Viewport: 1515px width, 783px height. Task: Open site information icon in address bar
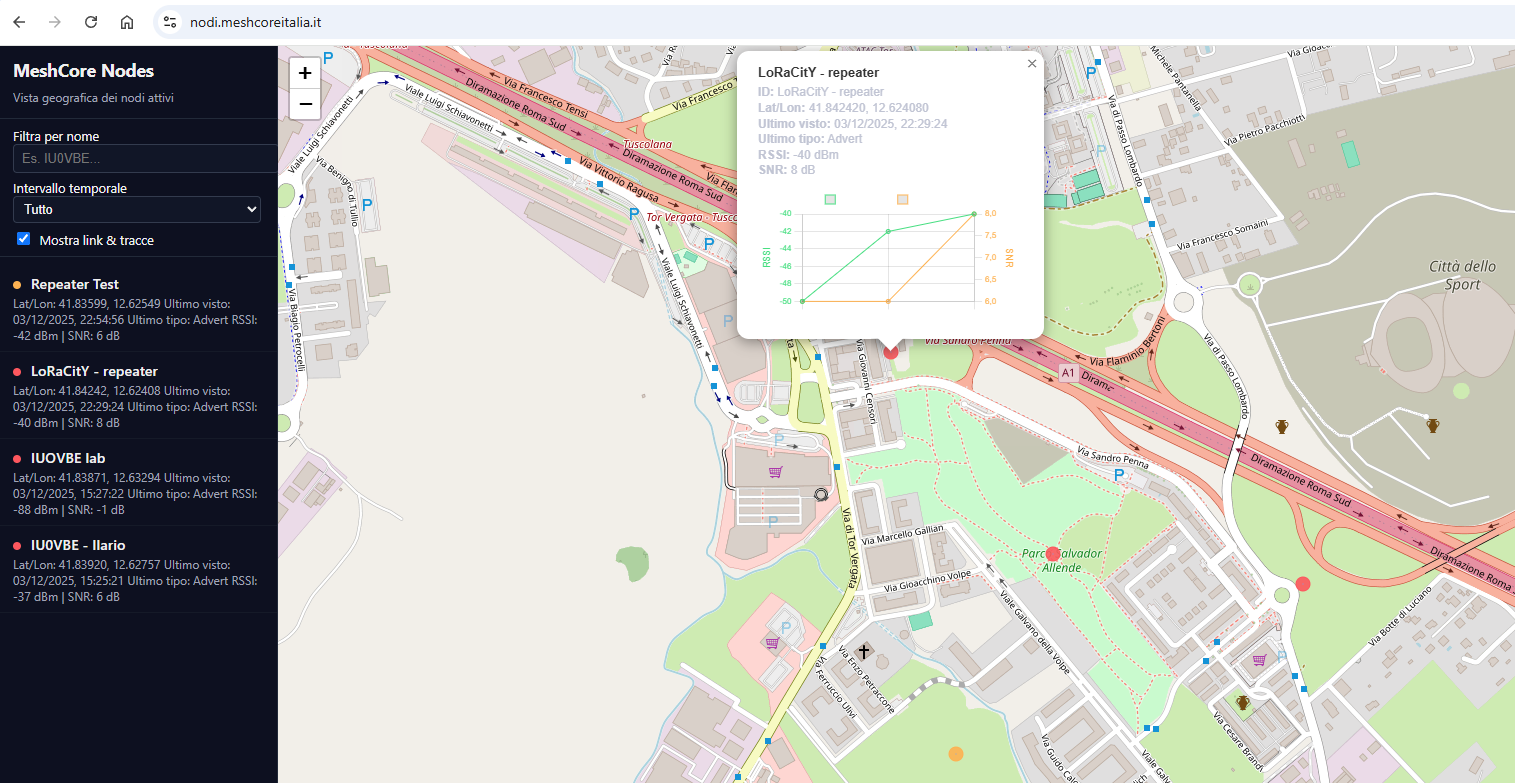(x=170, y=22)
